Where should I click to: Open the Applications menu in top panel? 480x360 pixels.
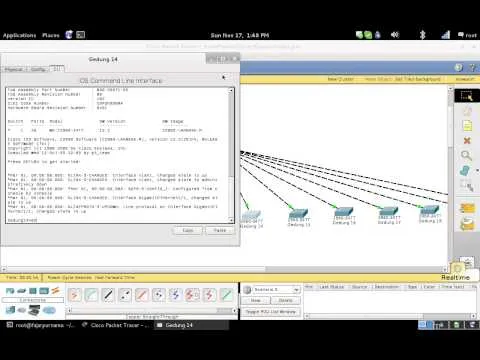point(19,35)
